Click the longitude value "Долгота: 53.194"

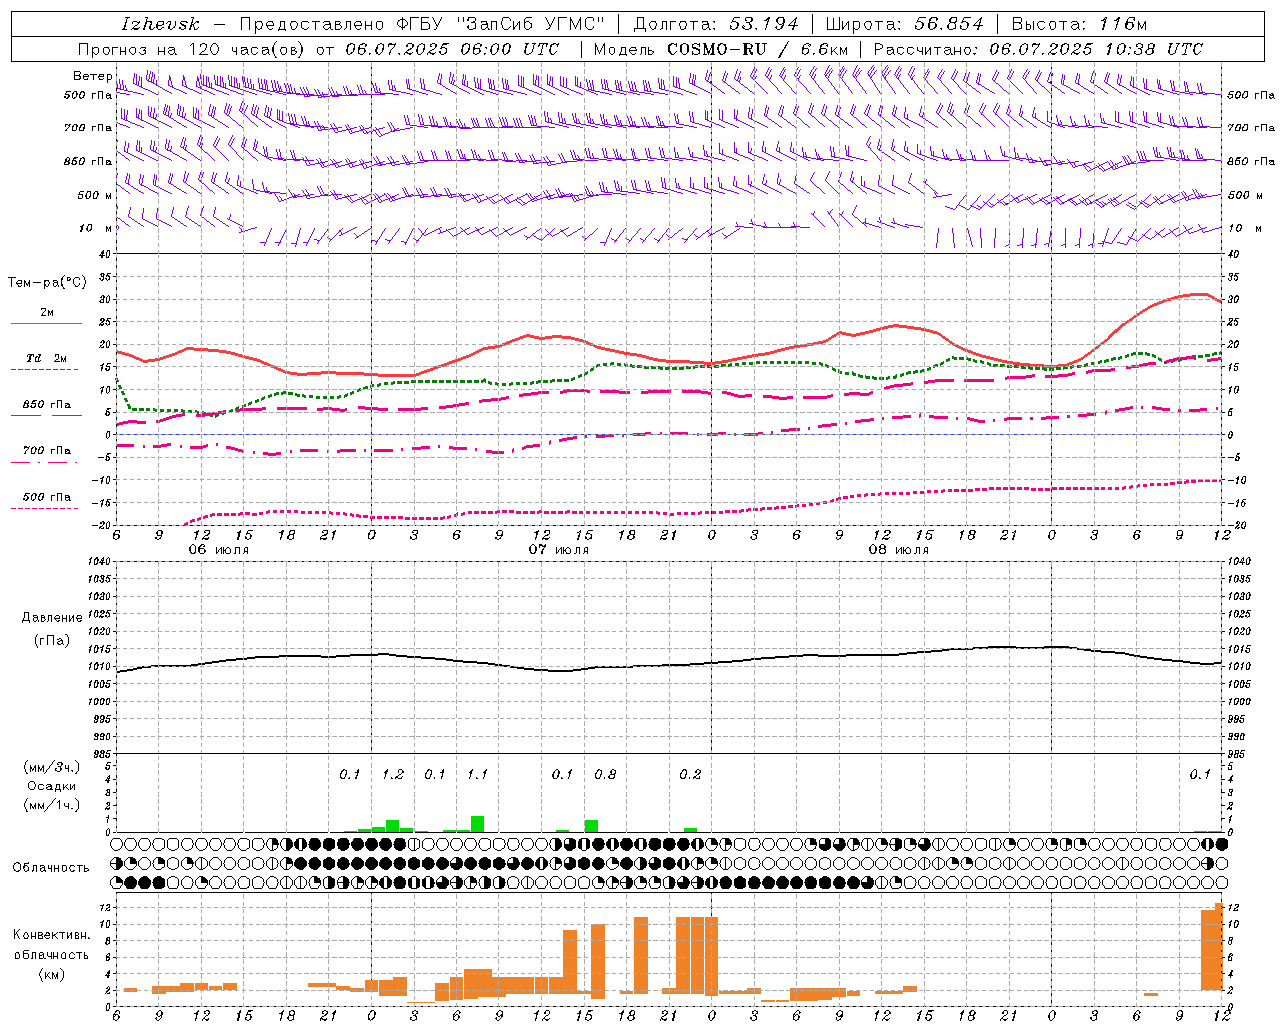coord(716,24)
